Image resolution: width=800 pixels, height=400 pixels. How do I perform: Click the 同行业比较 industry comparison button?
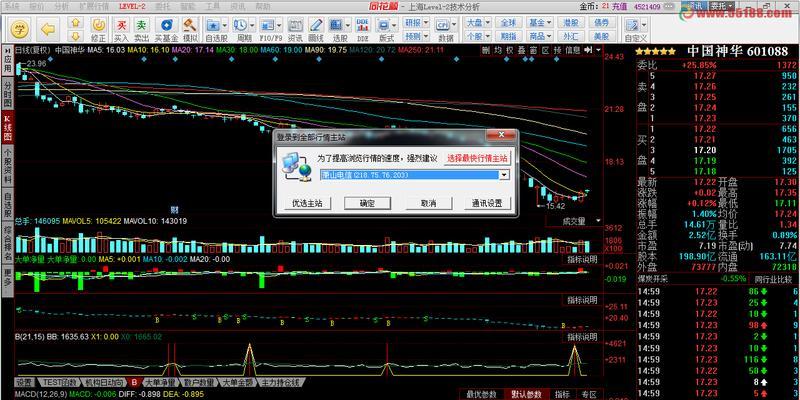[x=771, y=279]
